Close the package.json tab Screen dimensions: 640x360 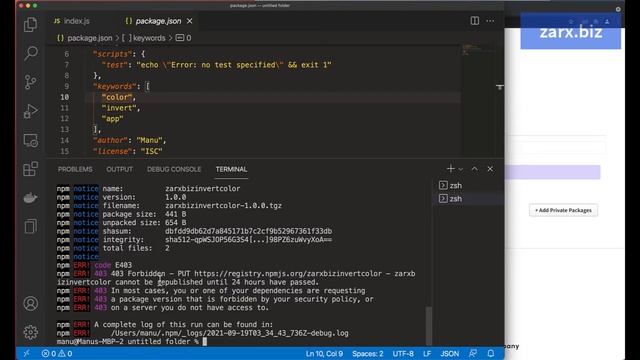point(189,21)
